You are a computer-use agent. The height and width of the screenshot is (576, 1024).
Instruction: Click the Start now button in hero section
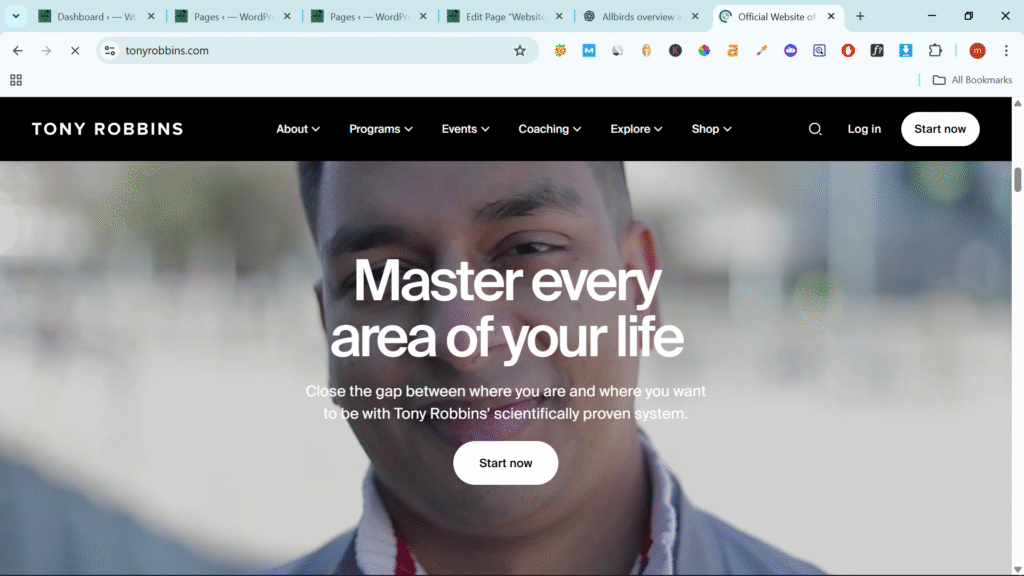point(505,463)
